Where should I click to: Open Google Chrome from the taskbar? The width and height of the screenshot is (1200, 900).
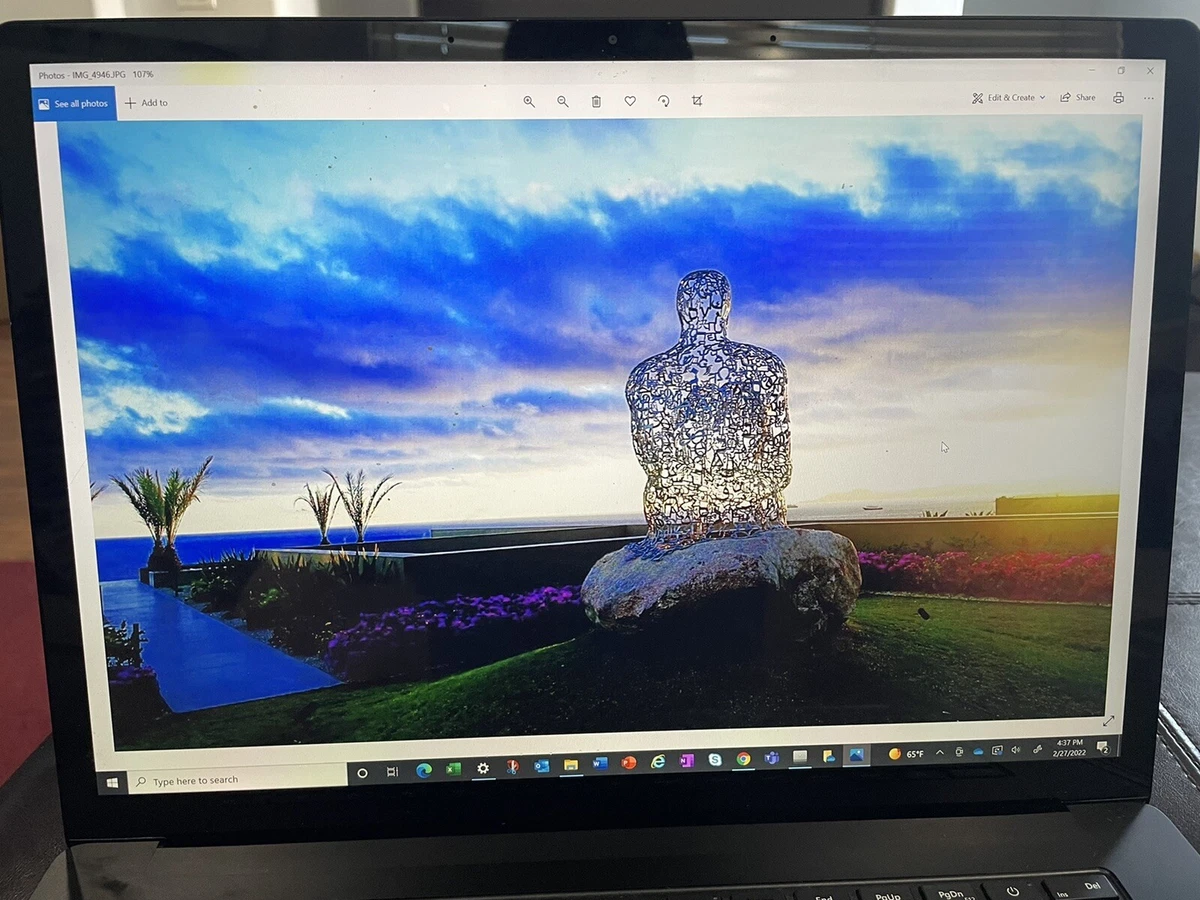743,759
